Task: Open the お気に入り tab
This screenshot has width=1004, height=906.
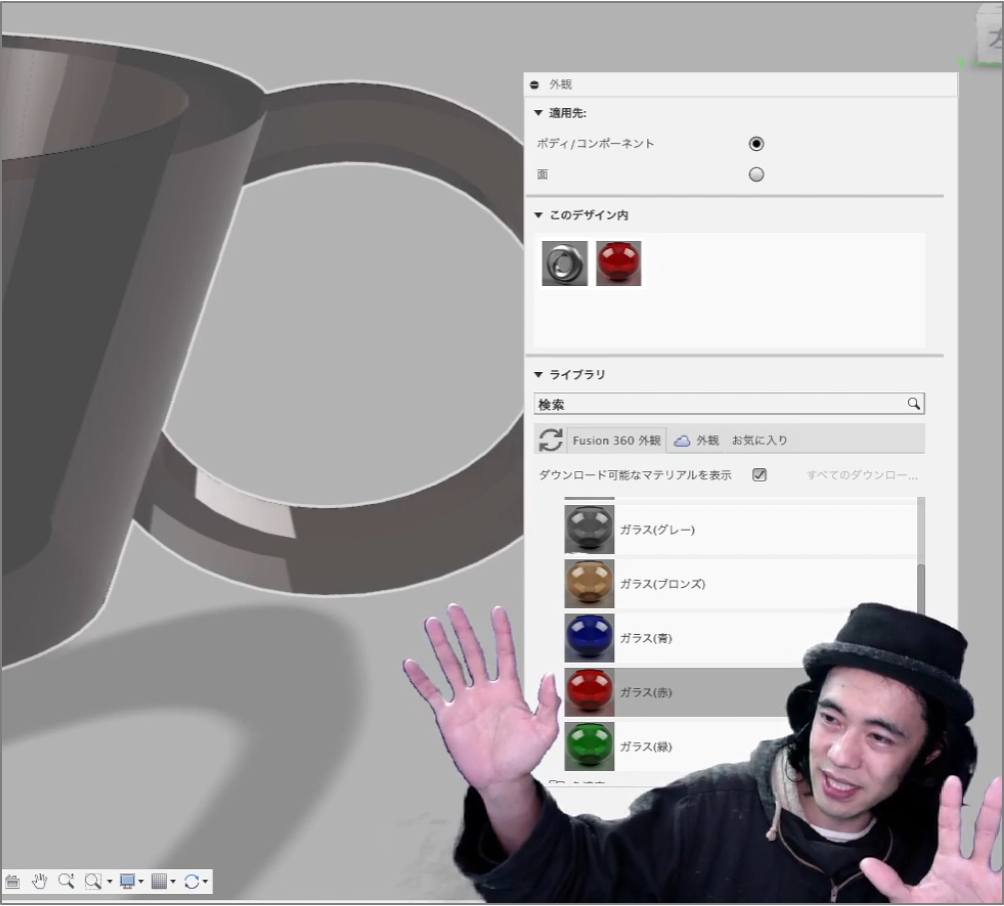Action: [759, 440]
